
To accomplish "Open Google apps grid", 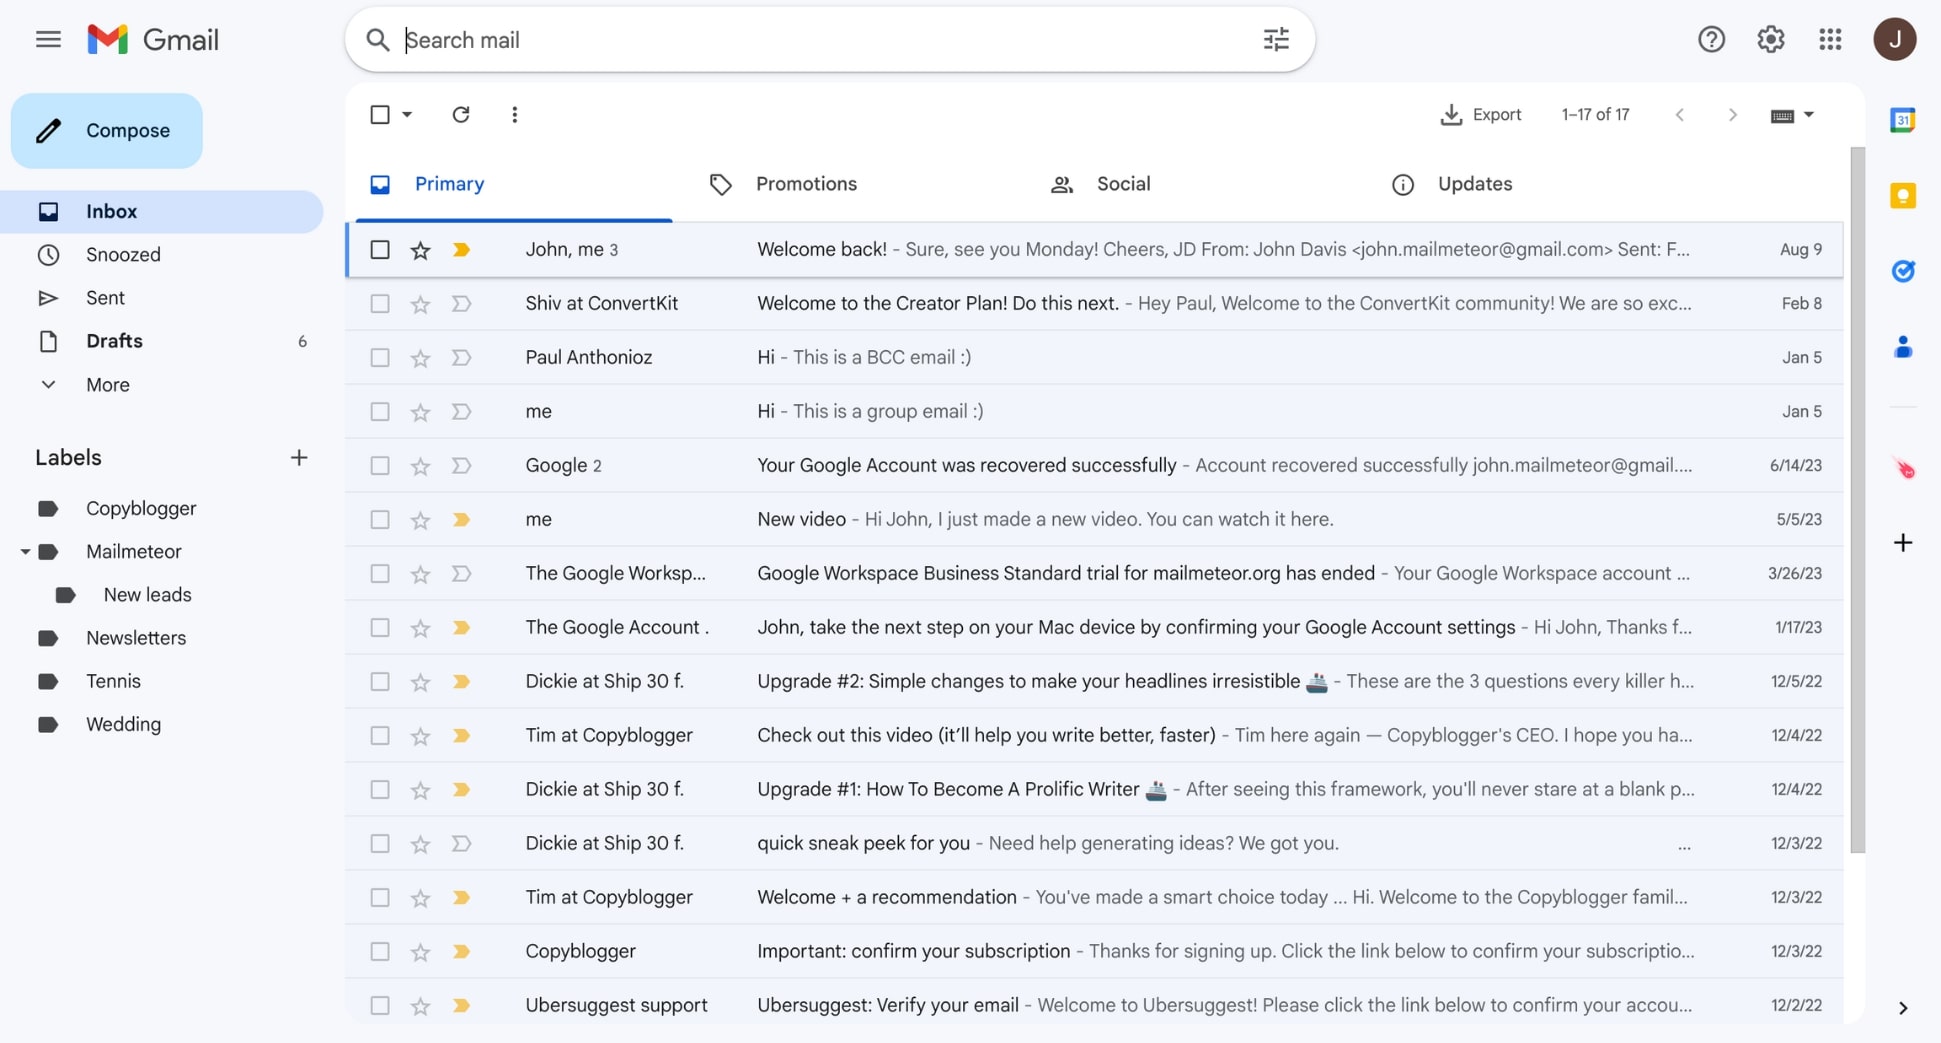I will pos(1830,39).
